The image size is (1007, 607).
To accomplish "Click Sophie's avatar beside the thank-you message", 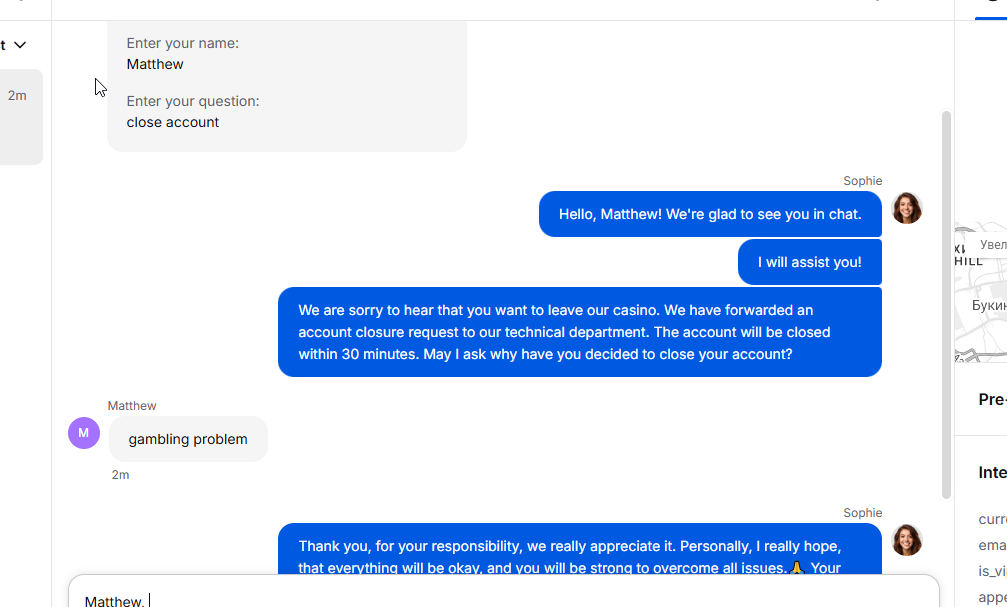I will (x=907, y=540).
